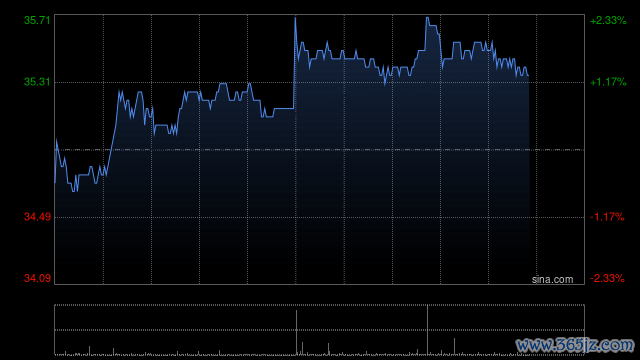Click the -2.33% percentage label
The image size is (640, 360).
(x=607, y=278)
